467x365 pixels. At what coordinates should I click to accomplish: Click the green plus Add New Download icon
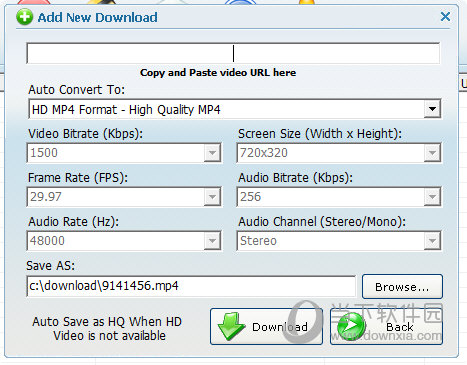click(25, 17)
